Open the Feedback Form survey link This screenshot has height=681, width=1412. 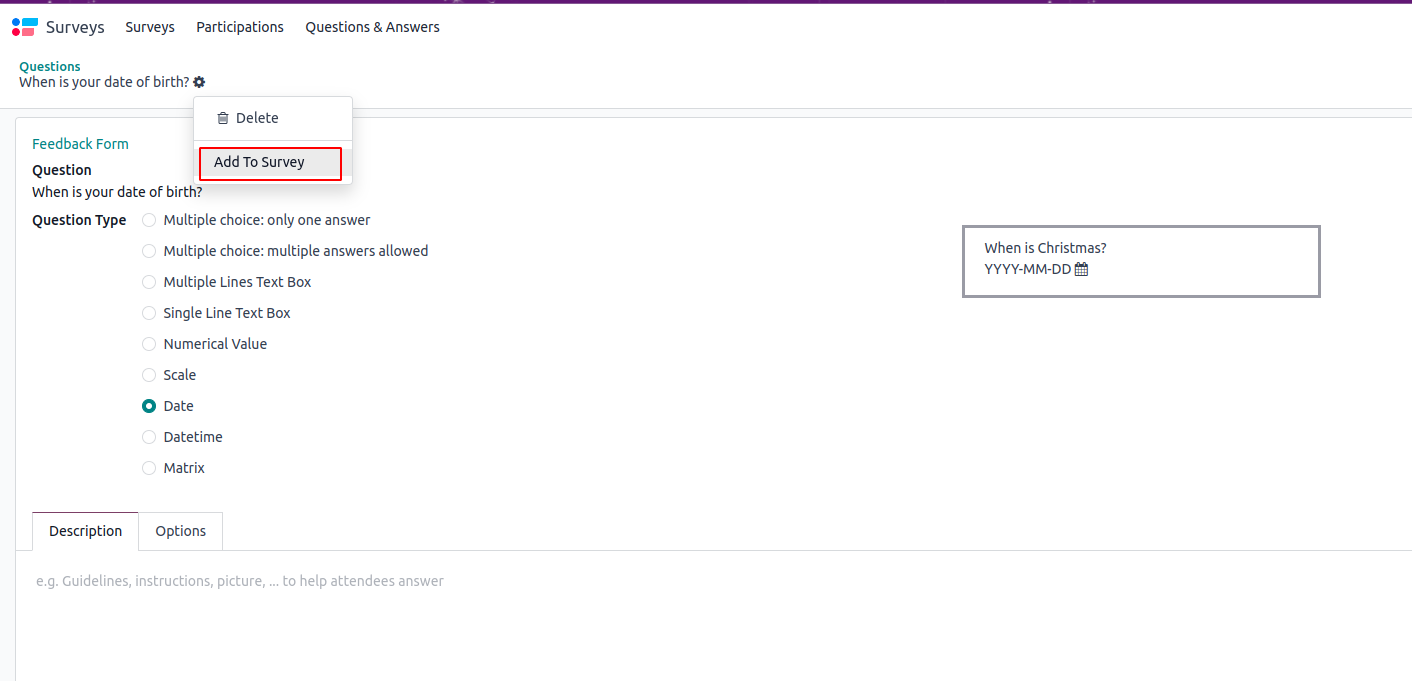pyautogui.click(x=80, y=144)
